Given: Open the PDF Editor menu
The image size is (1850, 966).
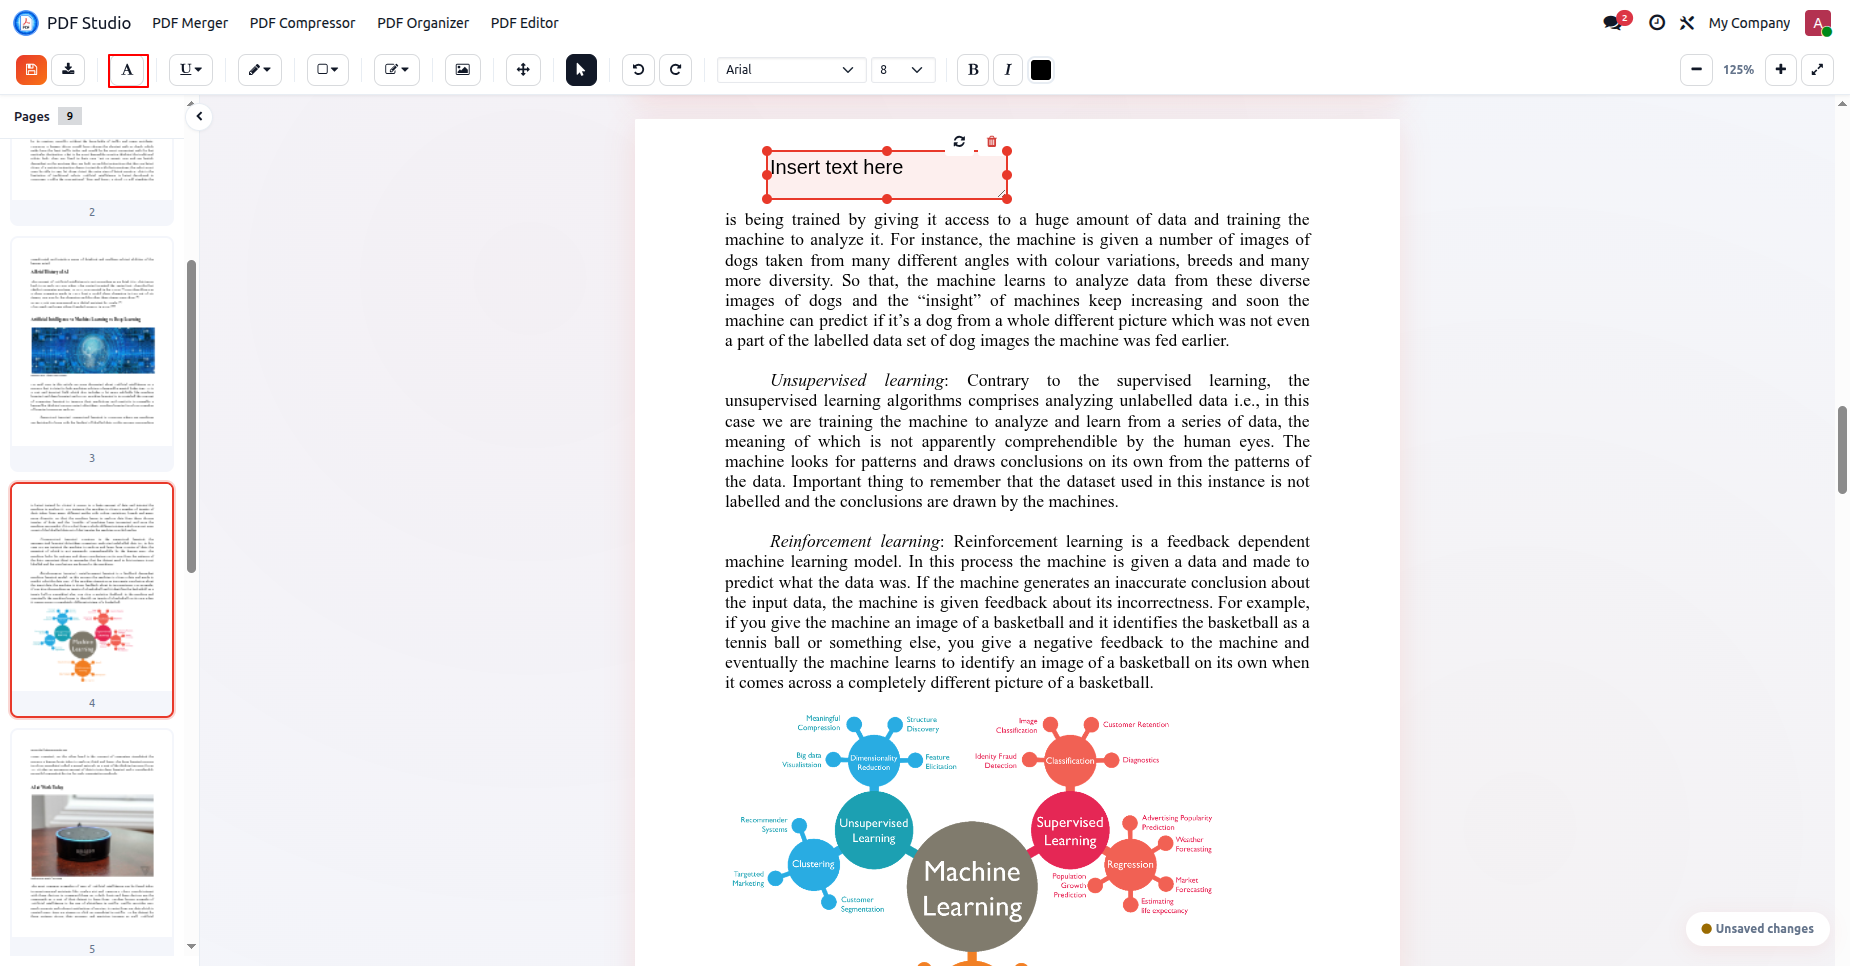Looking at the screenshot, I should click(524, 23).
